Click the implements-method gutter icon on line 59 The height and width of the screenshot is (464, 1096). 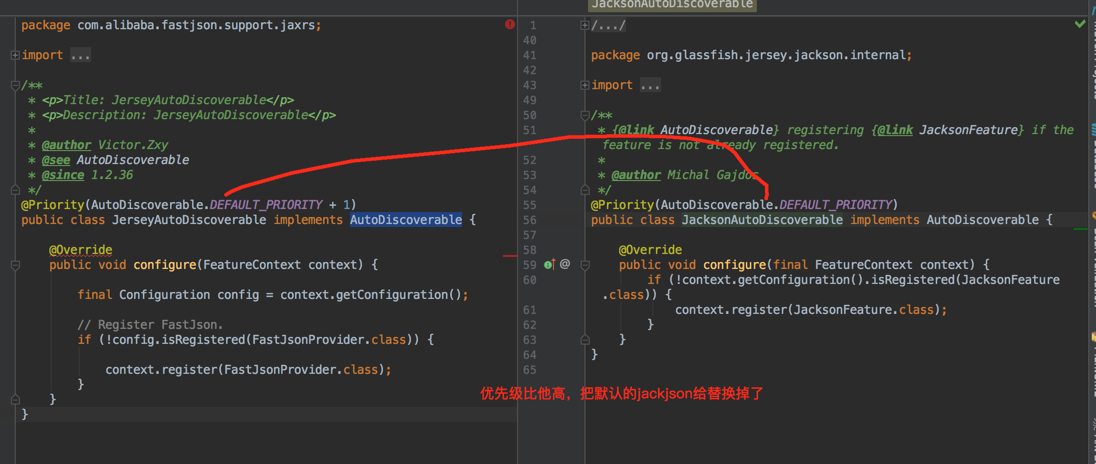tap(549, 265)
